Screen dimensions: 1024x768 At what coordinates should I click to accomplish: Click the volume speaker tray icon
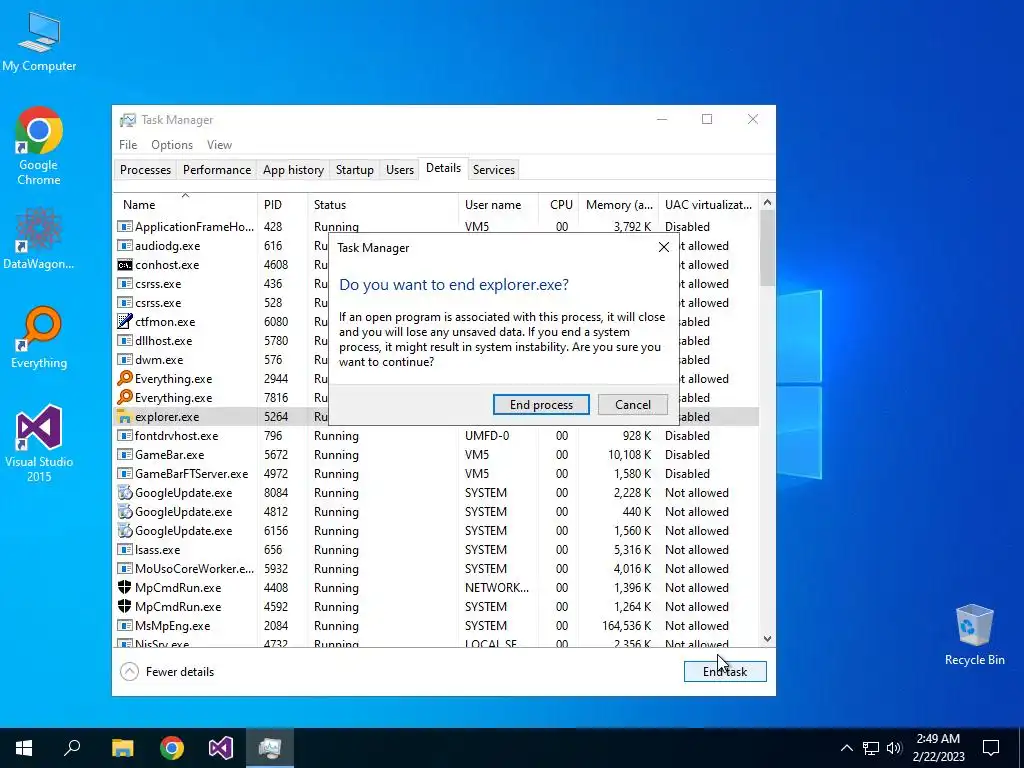(894, 748)
